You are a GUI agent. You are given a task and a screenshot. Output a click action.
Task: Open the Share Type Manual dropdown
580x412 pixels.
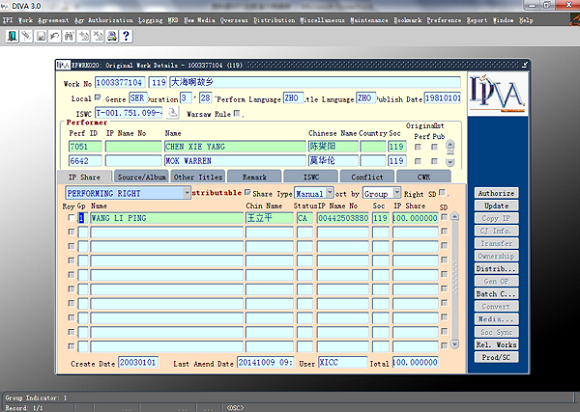[x=329, y=193]
